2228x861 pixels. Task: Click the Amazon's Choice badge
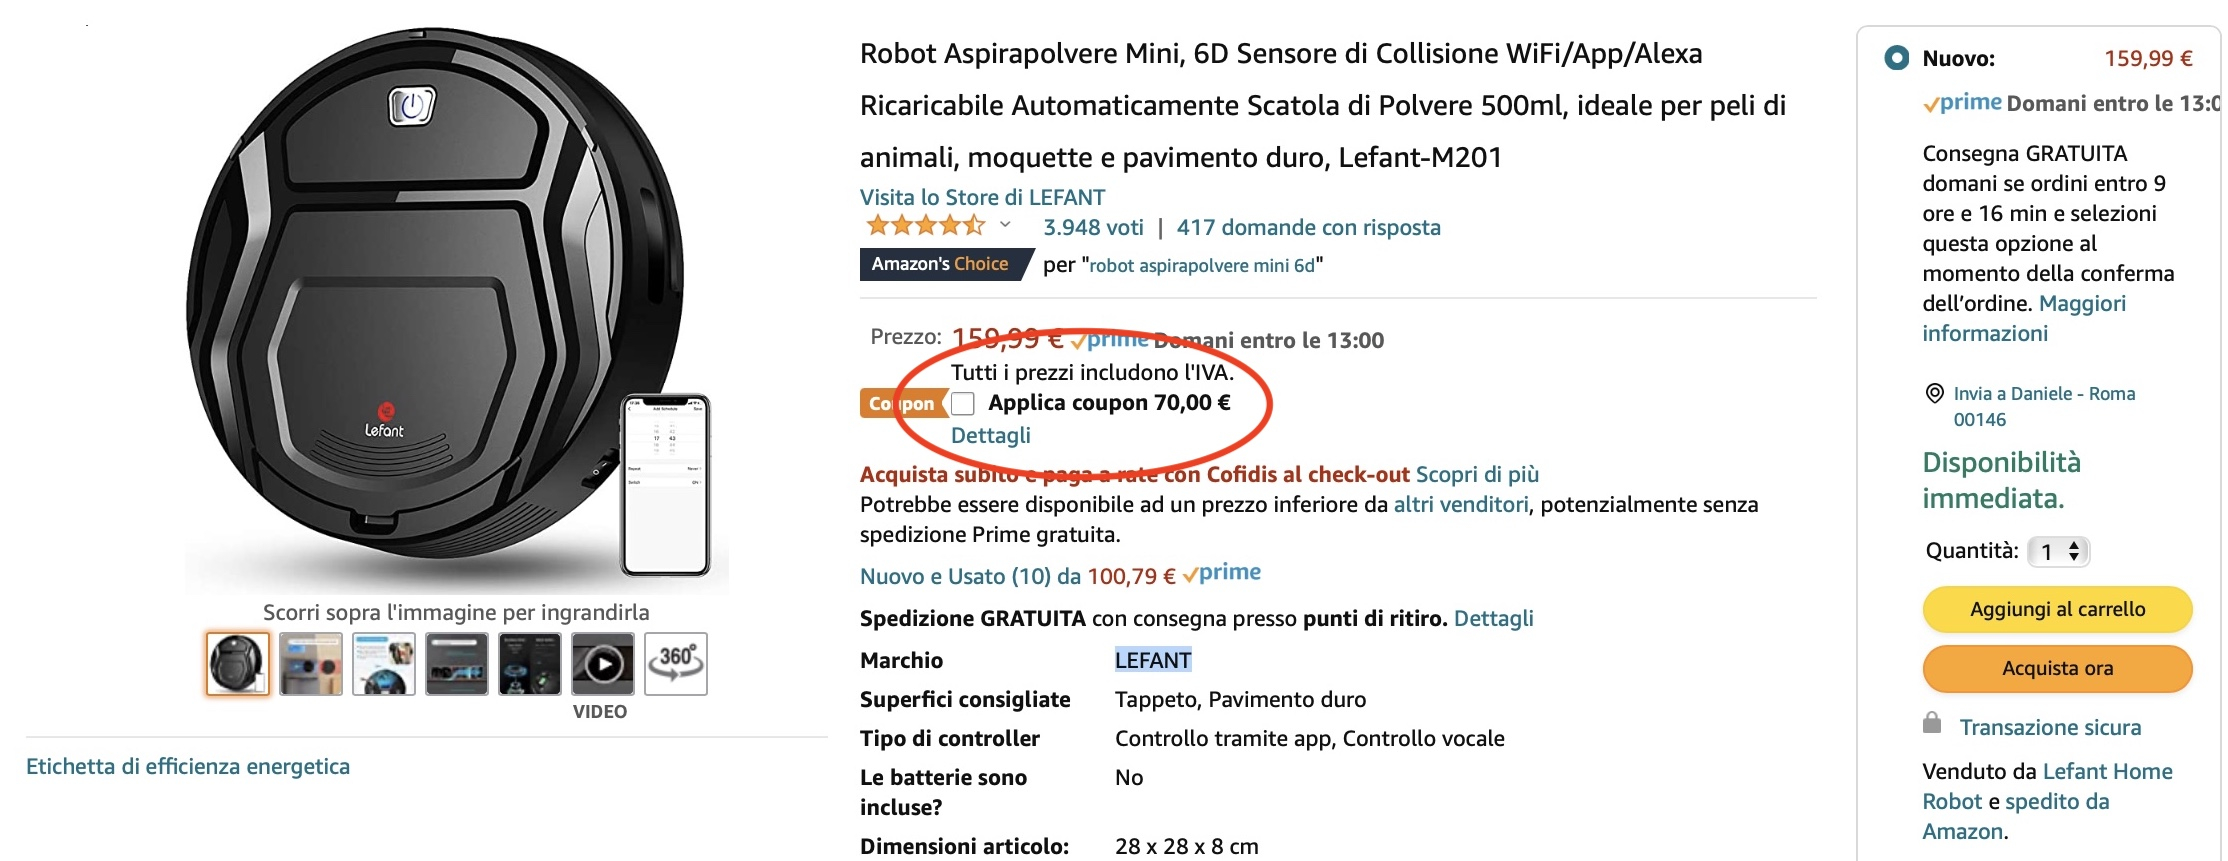pos(940,264)
